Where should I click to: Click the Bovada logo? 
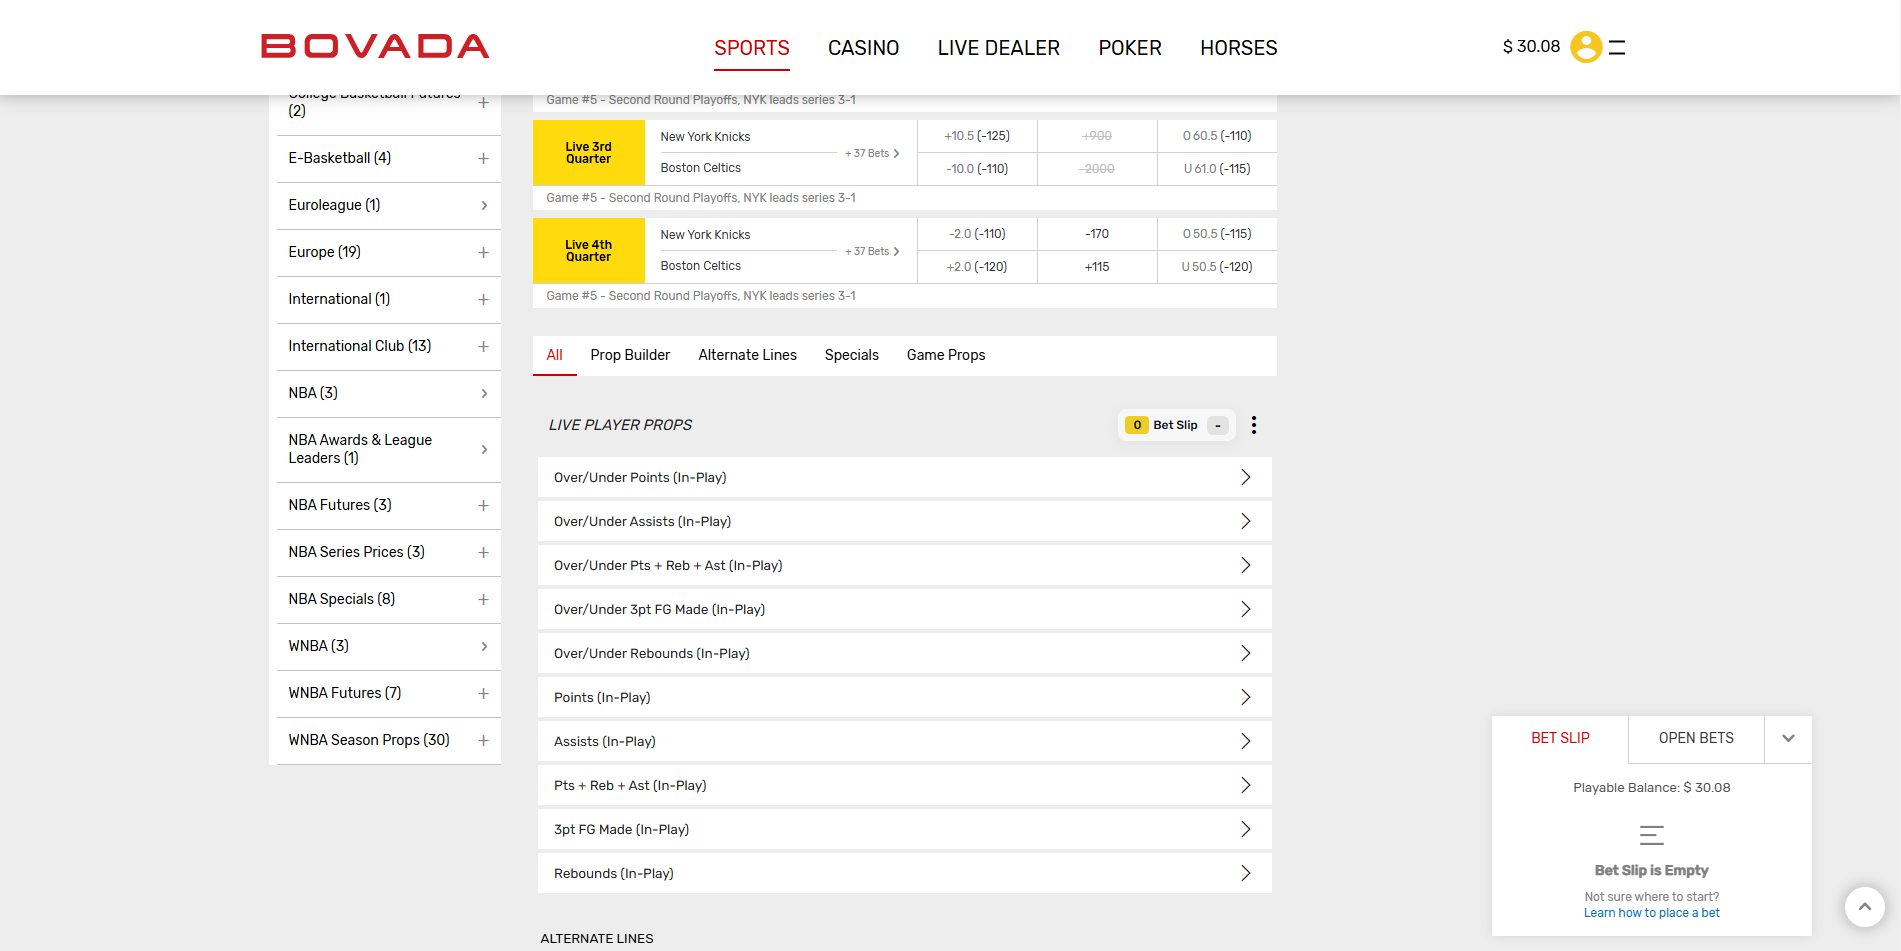(375, 47)
